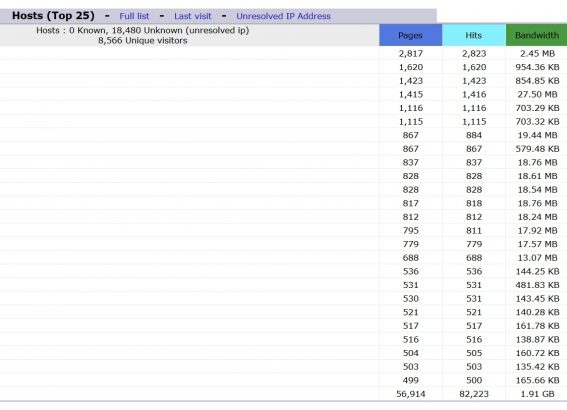Image resolution: width=567 pixels, height=410 pixels.
Task: Select the 82,223 total hits value
Action: tap(474, 394)
